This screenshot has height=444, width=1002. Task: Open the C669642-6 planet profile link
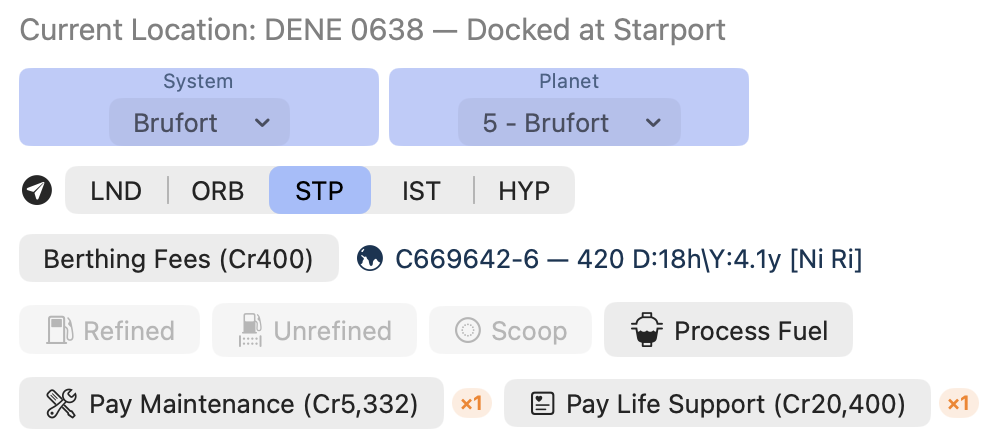[x=629, y=259]
